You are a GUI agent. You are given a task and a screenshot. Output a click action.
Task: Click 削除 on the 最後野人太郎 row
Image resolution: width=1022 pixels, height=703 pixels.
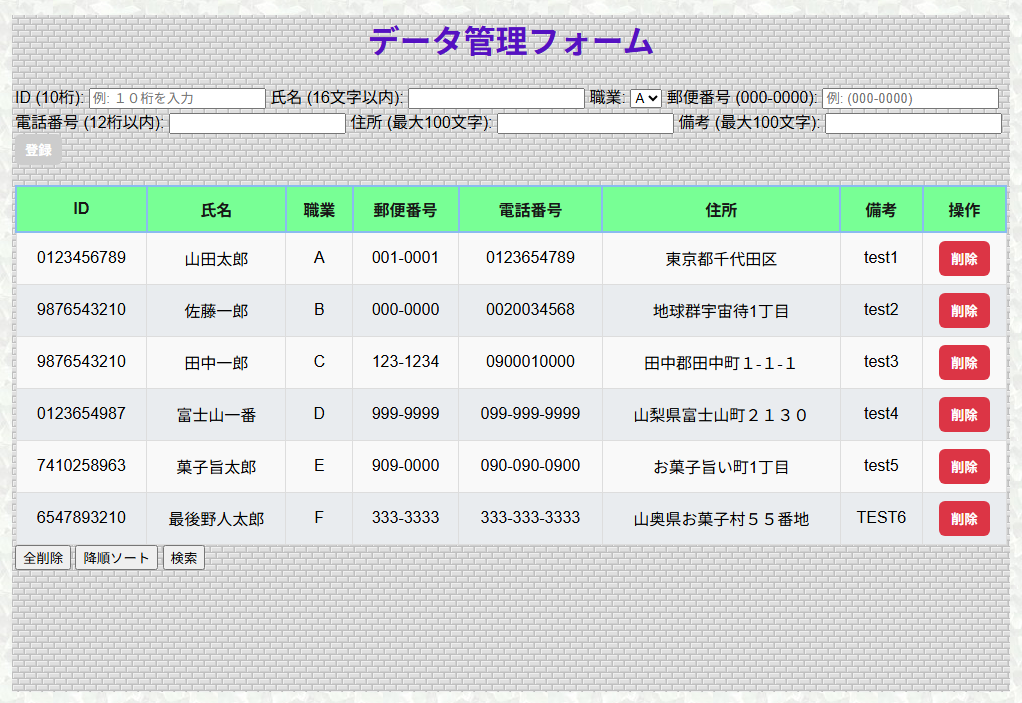pyautogui.click(x=963, y=519)
